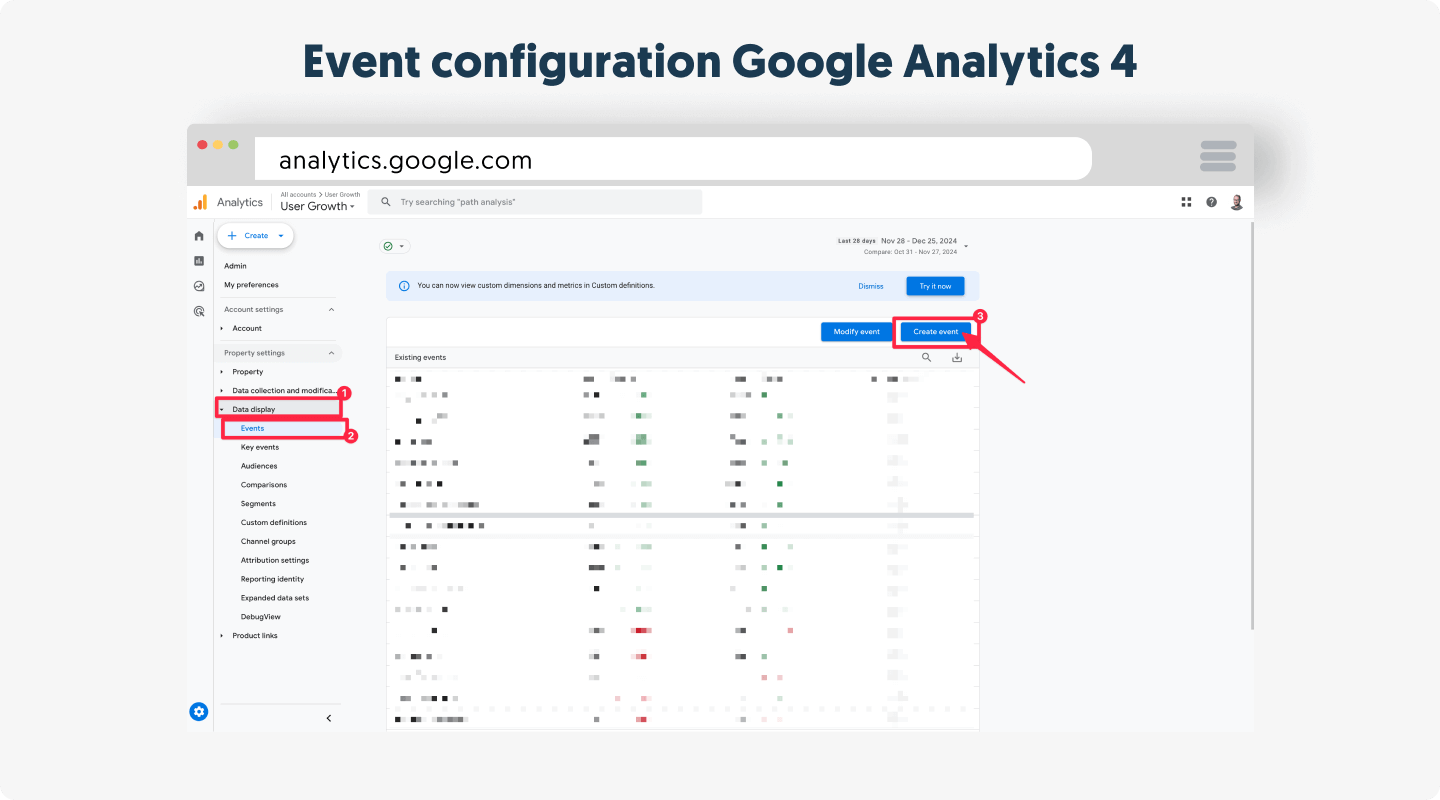The width and height of the screenshot is (1440, 800).
Task: Collapse the admin navigation with the chevron
Action: 329,718
